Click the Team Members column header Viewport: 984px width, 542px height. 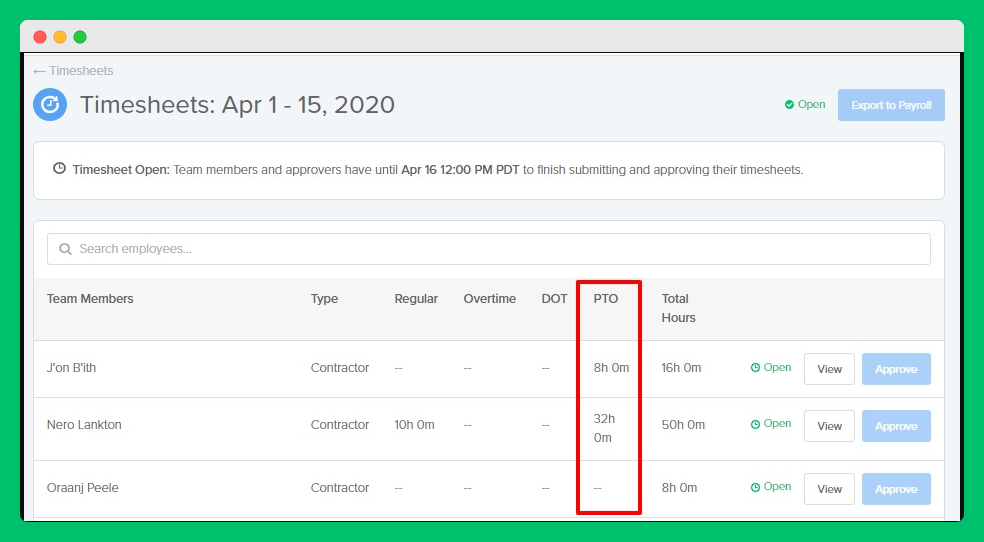coord(90,299)
